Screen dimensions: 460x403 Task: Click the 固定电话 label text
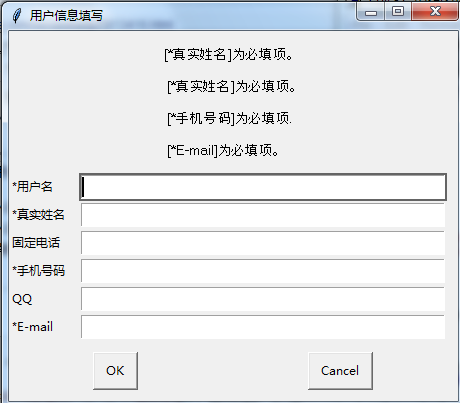click(36, 243)
